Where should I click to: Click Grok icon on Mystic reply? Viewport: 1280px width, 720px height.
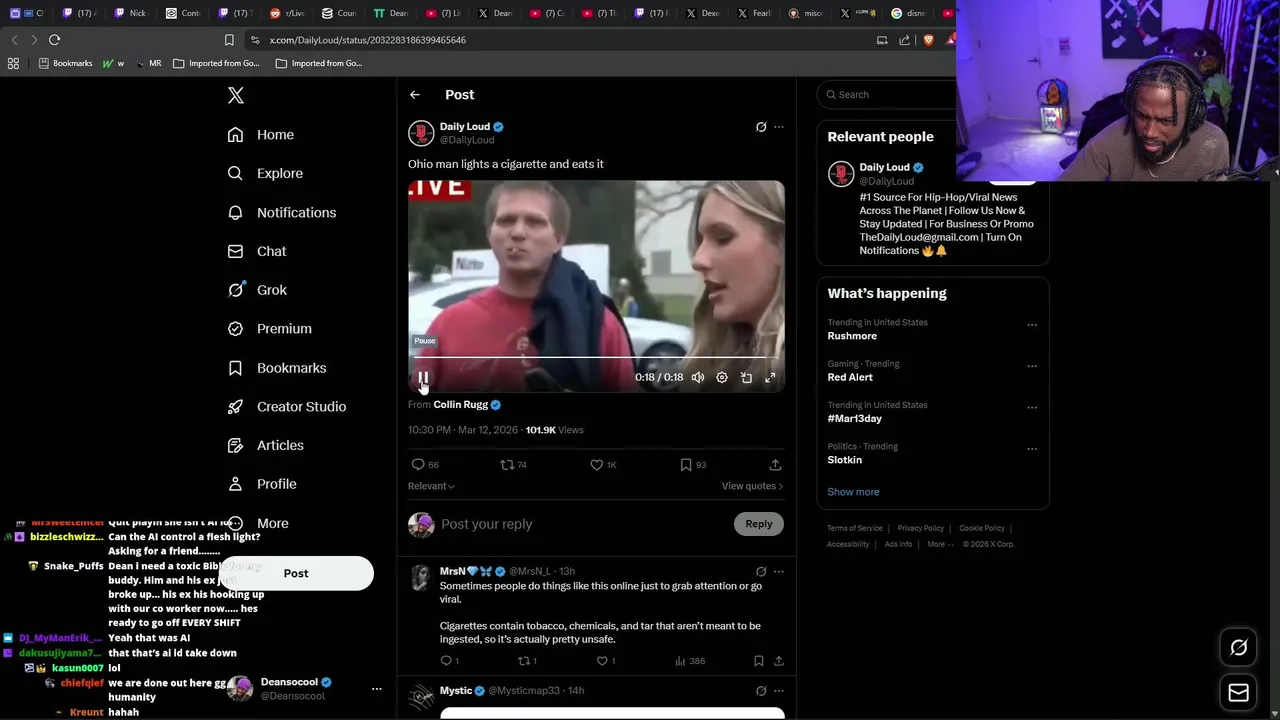point(761,691)
